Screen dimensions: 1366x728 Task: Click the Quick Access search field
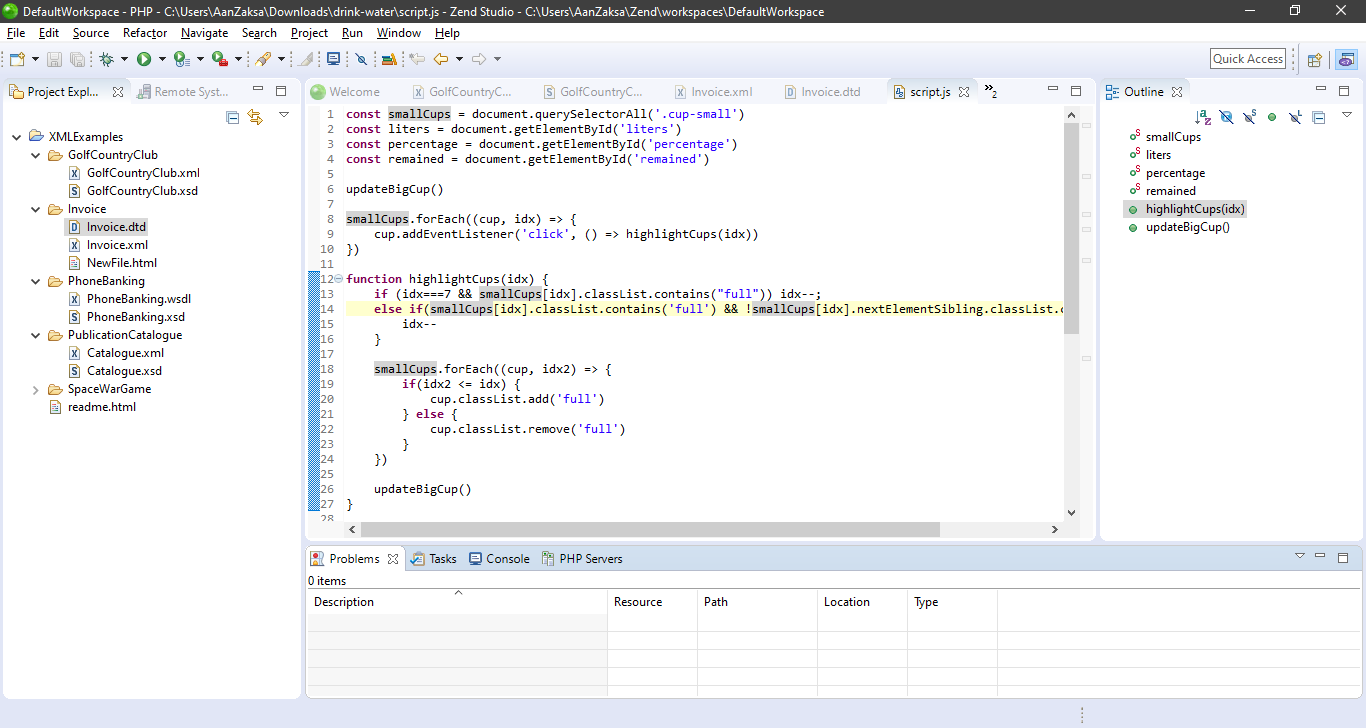(x=1247, y=59)
